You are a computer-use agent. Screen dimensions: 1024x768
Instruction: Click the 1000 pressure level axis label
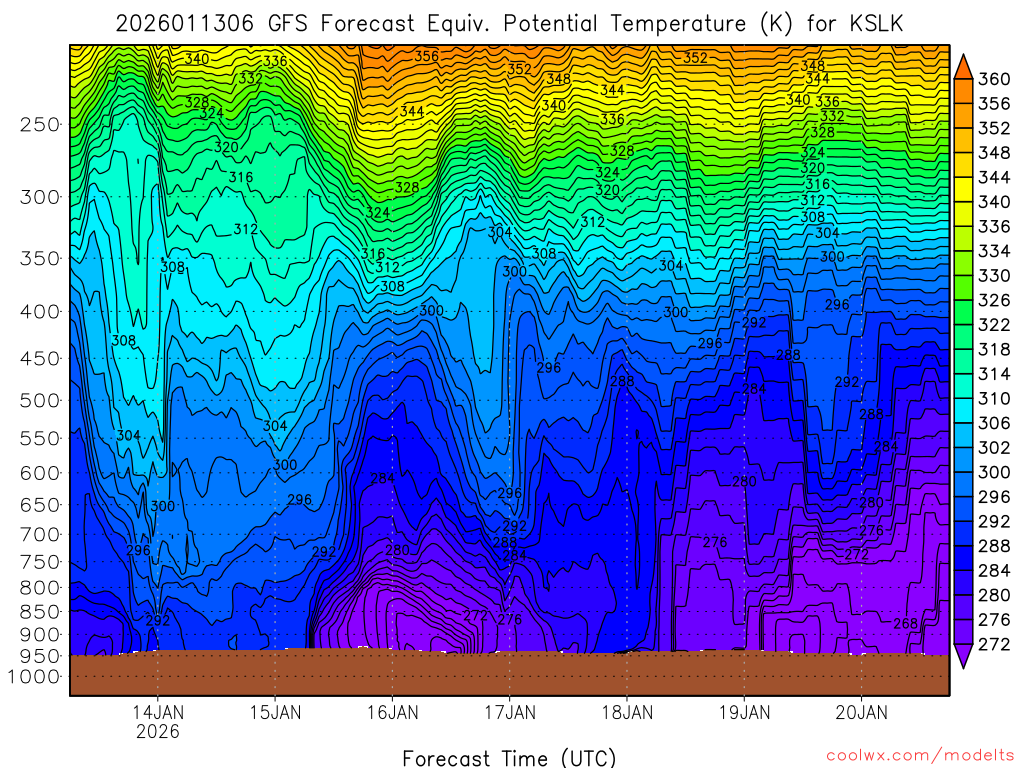click(x=34, y=677)
